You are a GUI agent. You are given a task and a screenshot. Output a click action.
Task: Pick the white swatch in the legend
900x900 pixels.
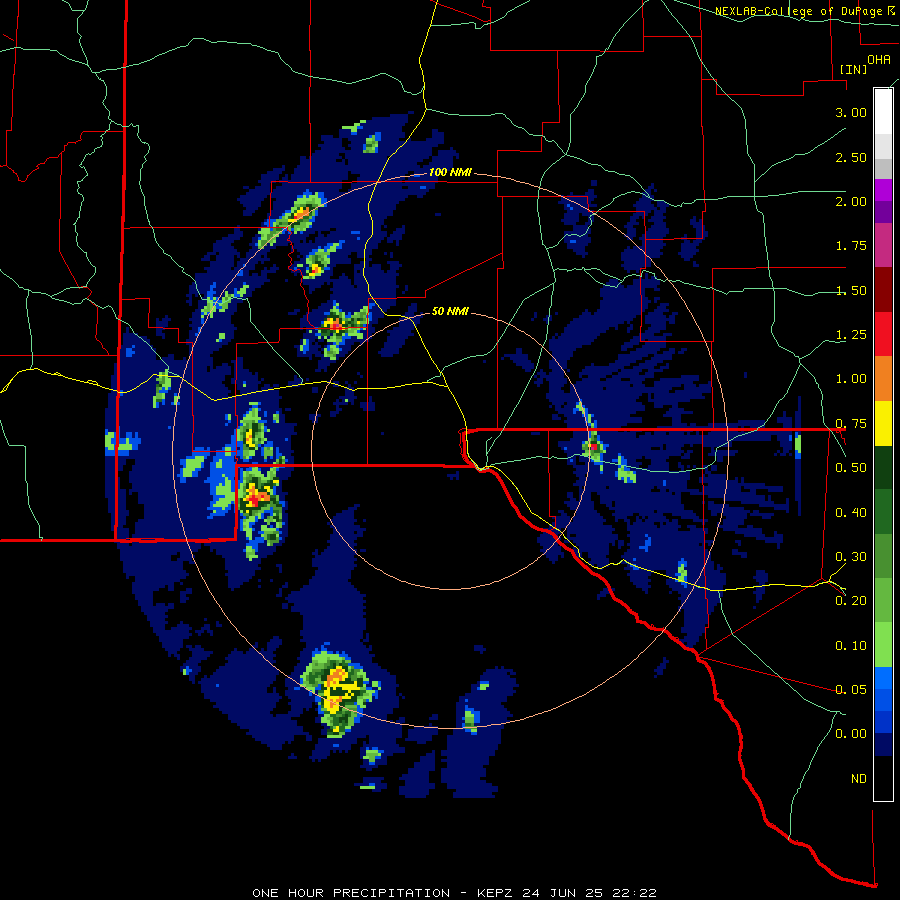tap(883, 112)
